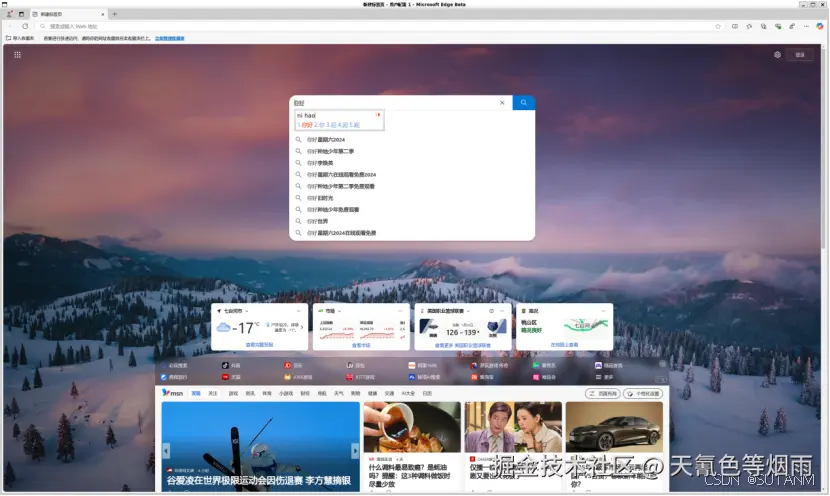Image resolution: width=830 pixels, height=496 pixels.
Task: Open the More quick links item
Action: coord(604,377)
